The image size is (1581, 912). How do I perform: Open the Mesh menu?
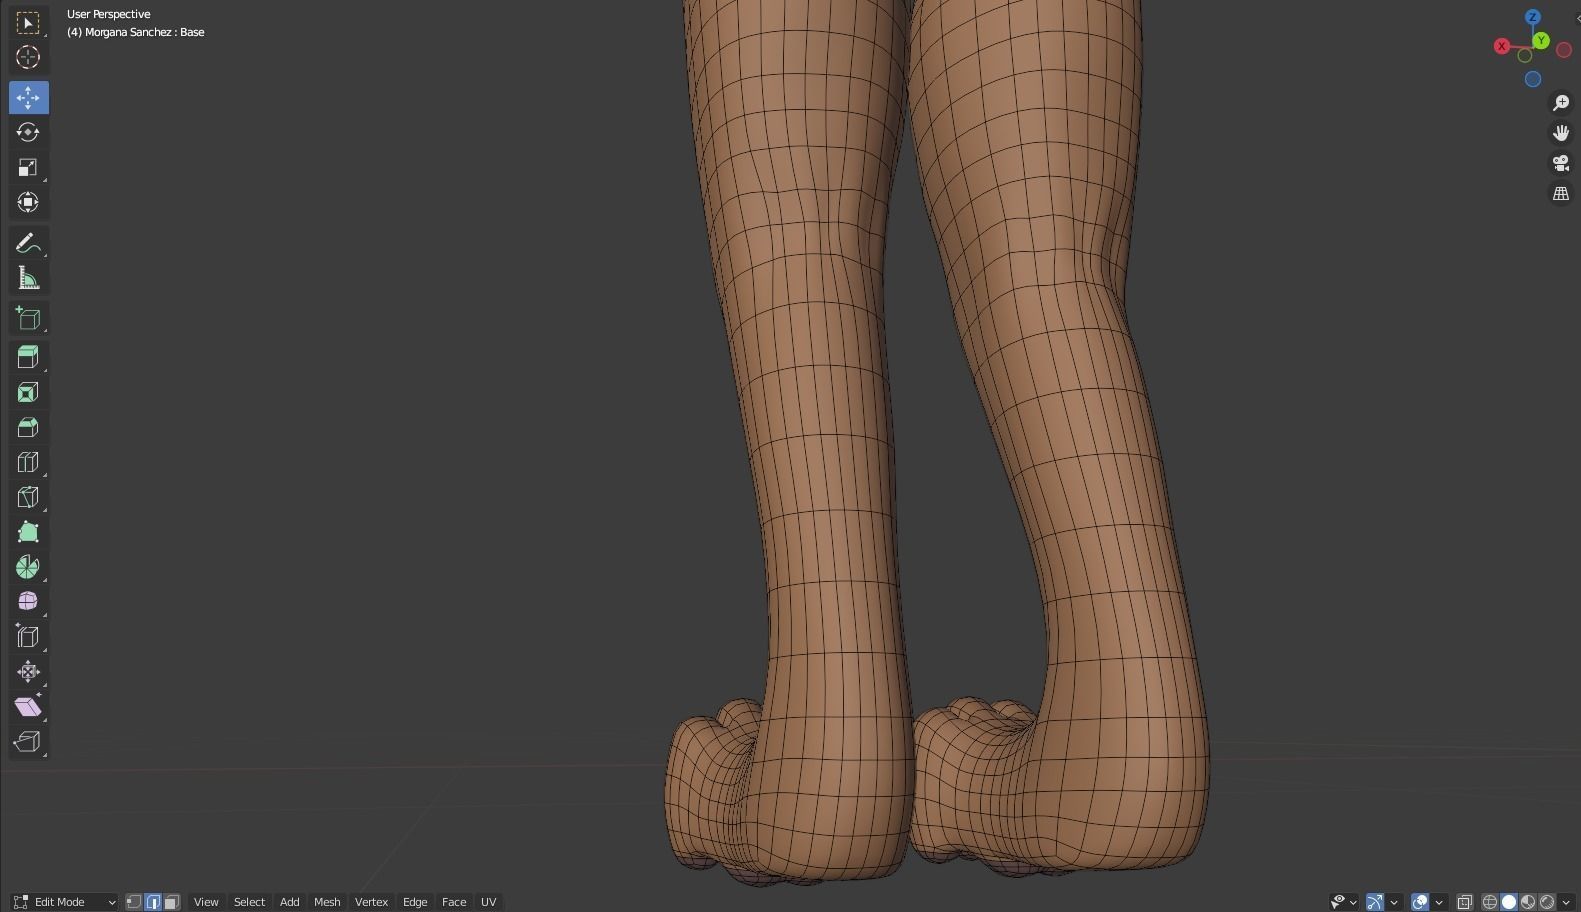click(x=327, y=902)
